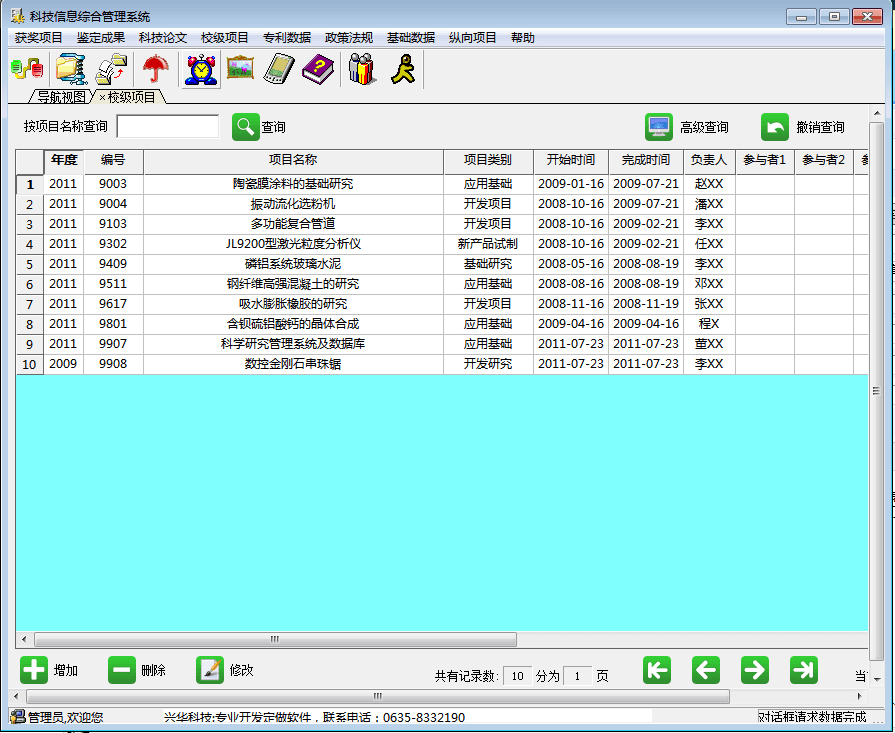Open the 专利数据 menu

pos(287,38)
